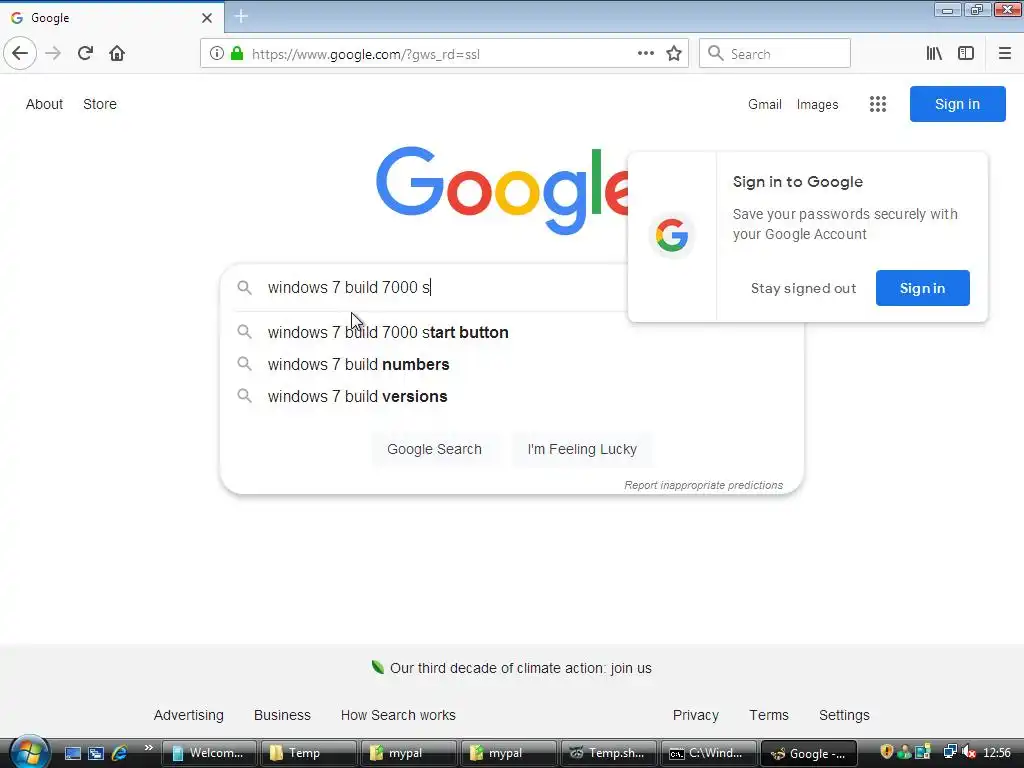
Task: Open Google apps grid
Action: [x=878, y=104]
